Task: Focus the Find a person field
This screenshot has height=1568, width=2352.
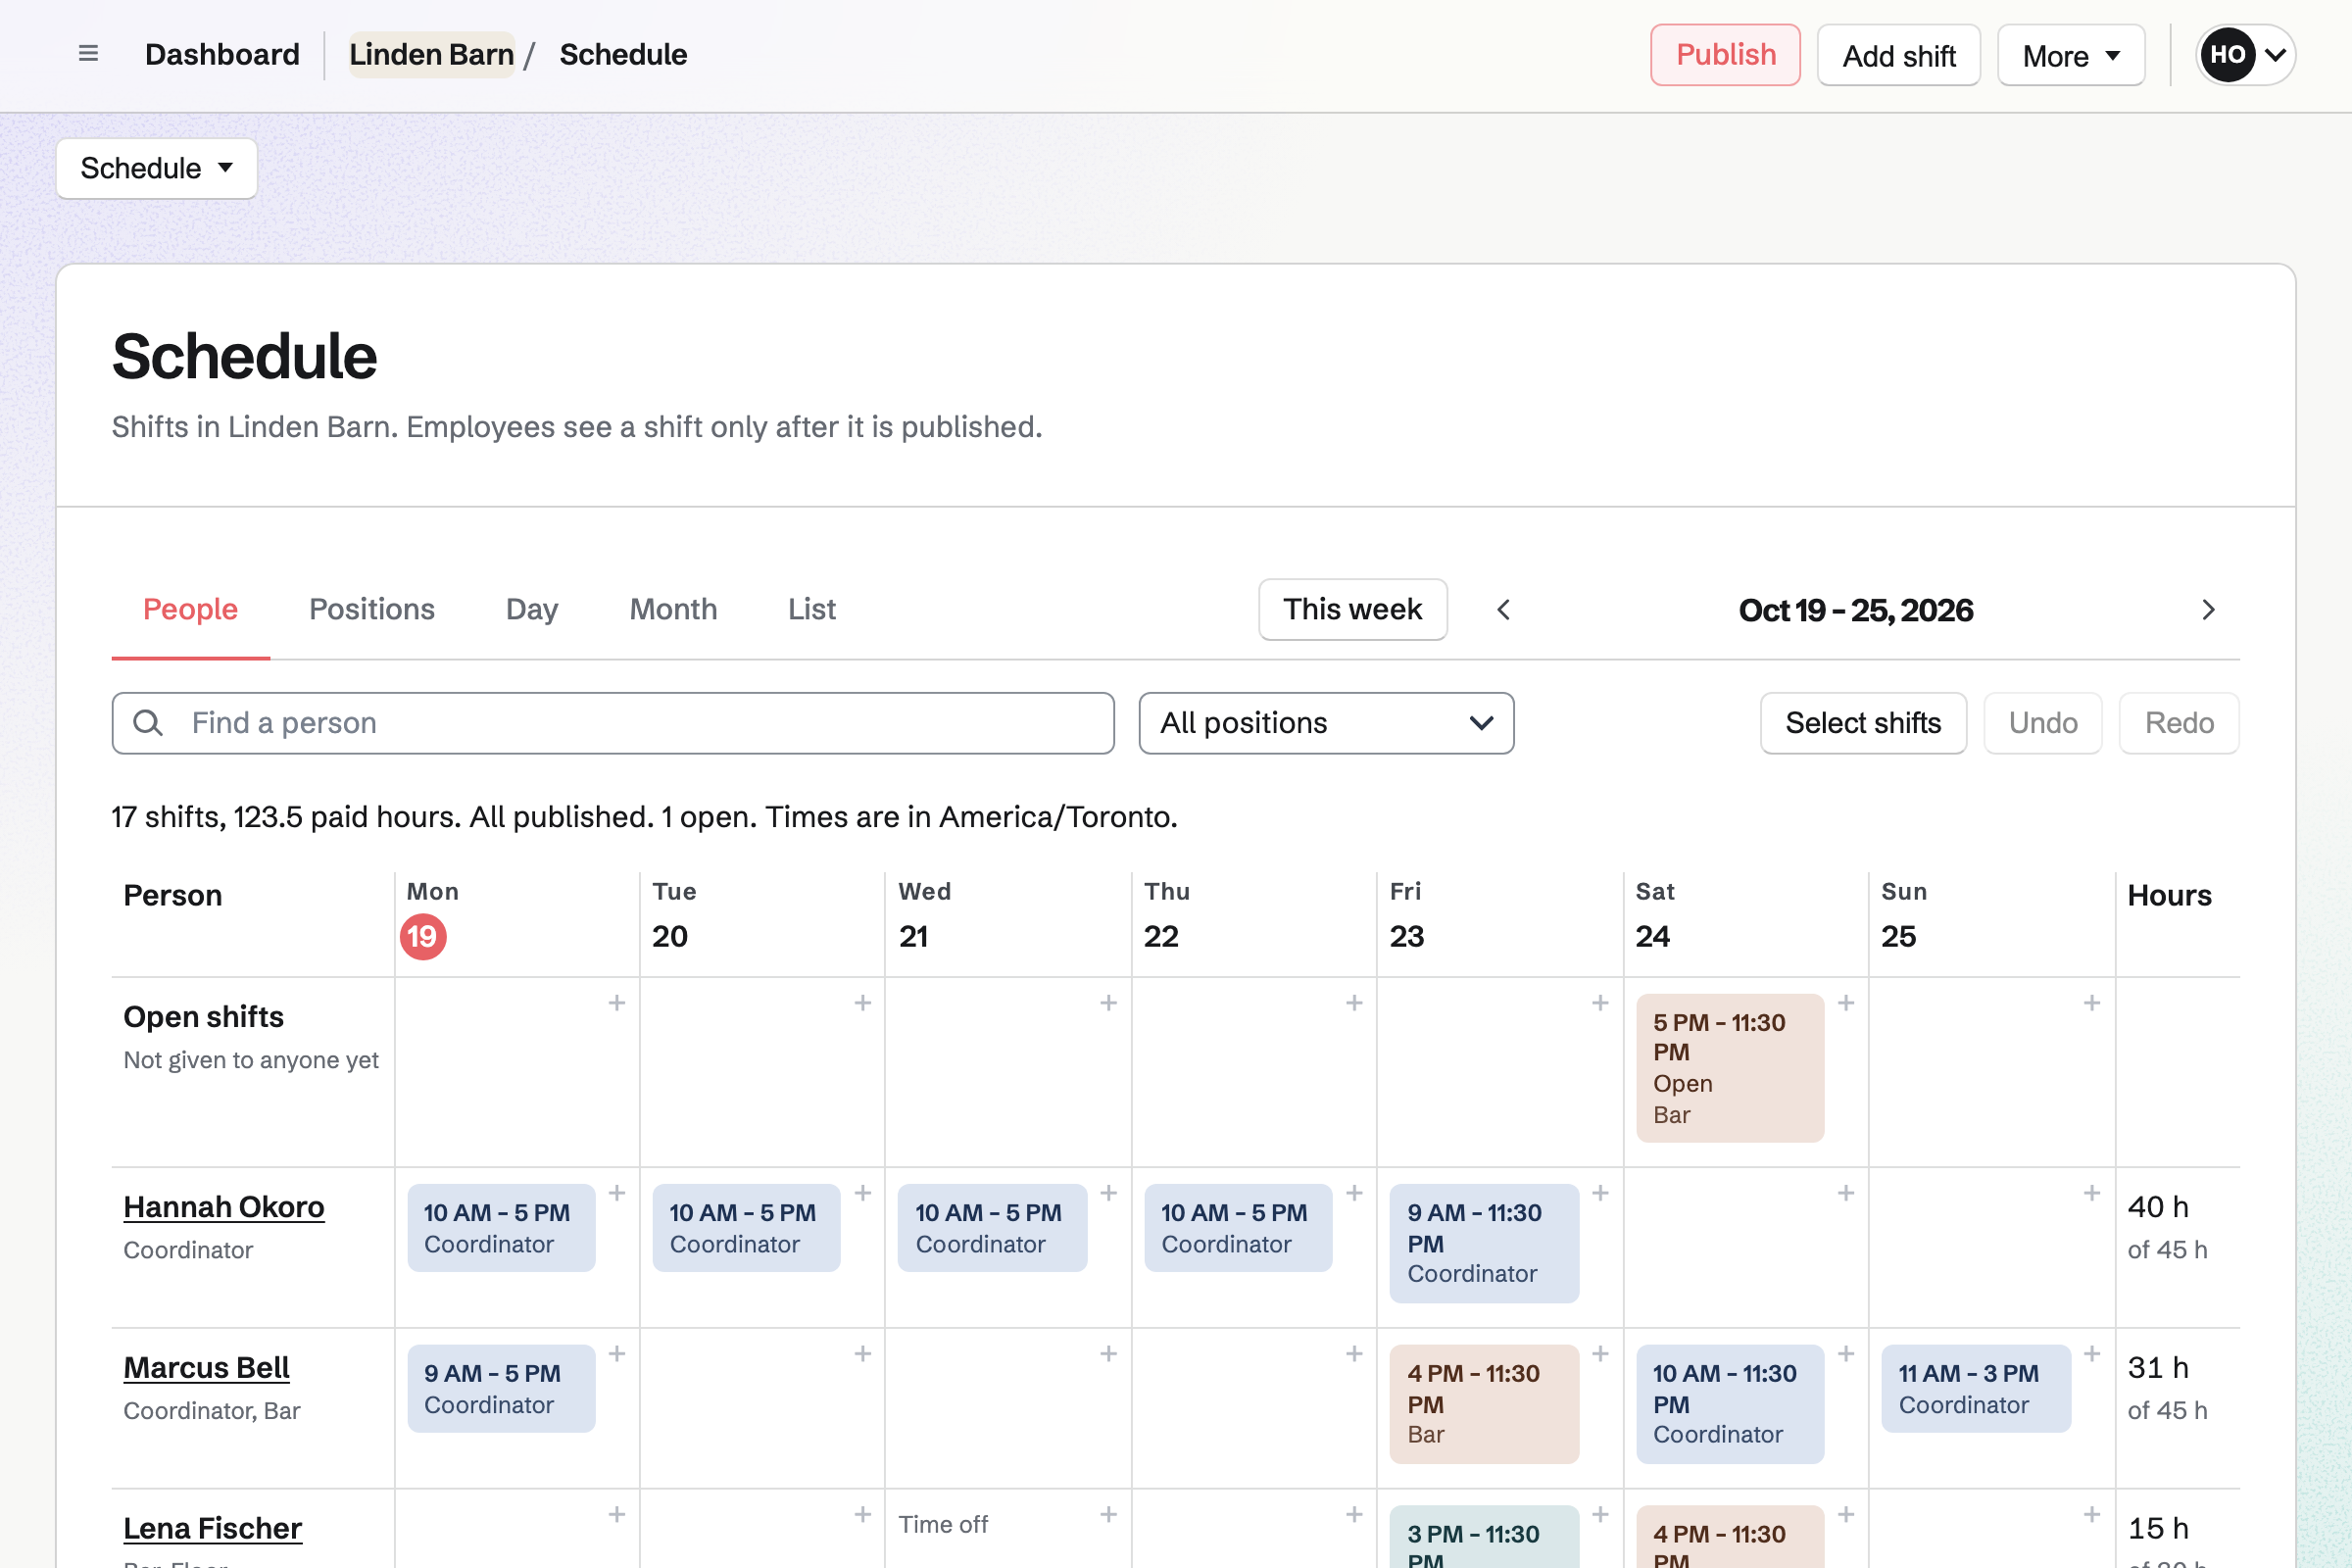Action: 613,723
